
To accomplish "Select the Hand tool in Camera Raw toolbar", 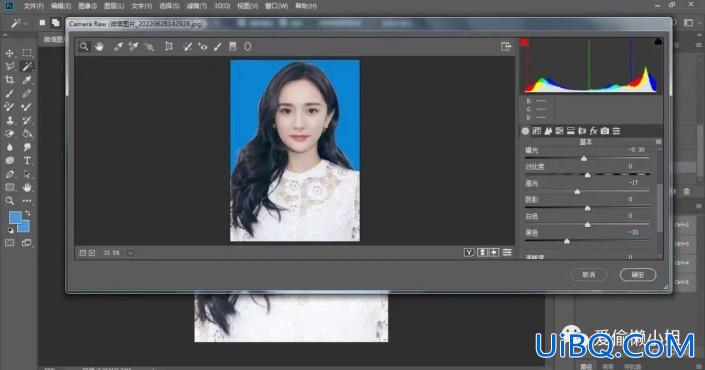I will (99, 46).
